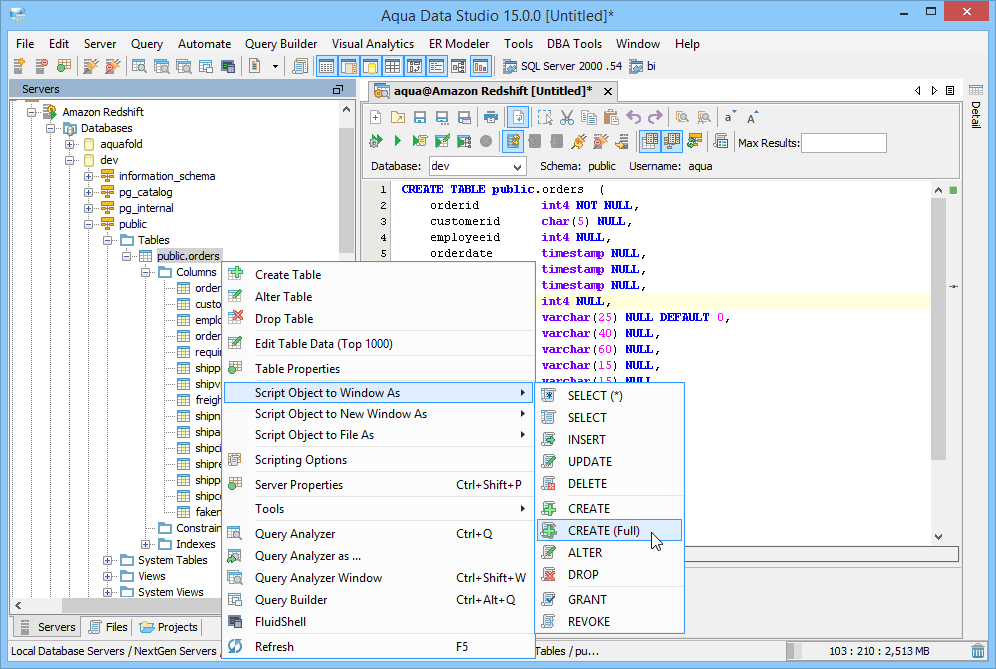Viewport: 996px width, 669px height.
Task: Click the Copy icon in editor toolbar
Action: (589, 117)
